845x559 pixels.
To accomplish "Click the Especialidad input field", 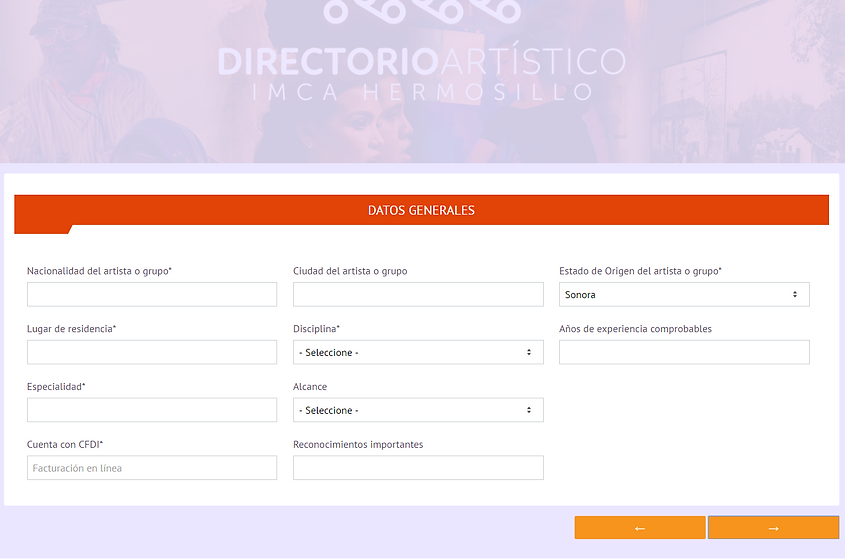I will pos(152,410).
